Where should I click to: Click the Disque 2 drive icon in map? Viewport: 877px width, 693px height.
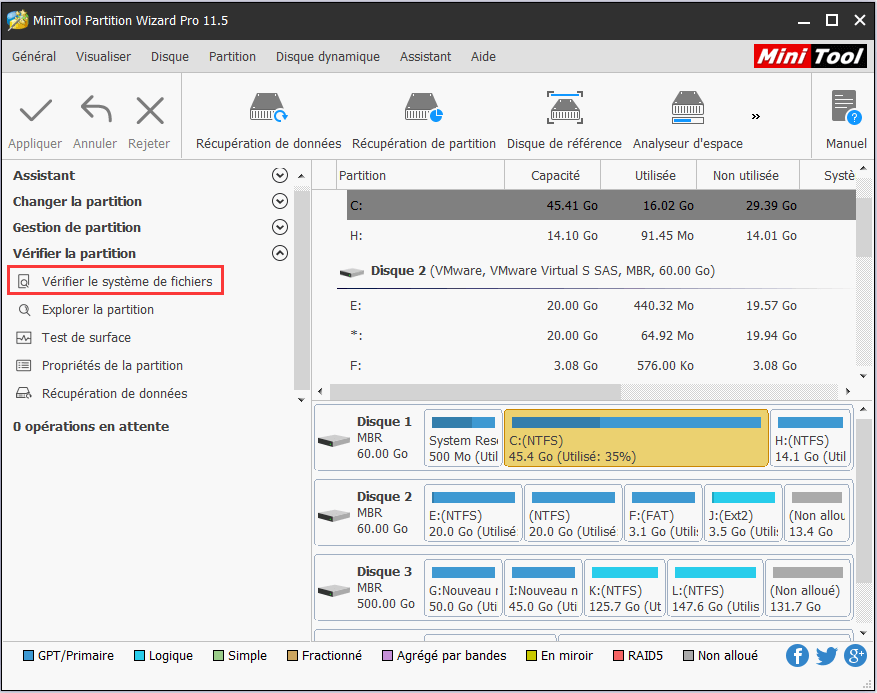334,516
